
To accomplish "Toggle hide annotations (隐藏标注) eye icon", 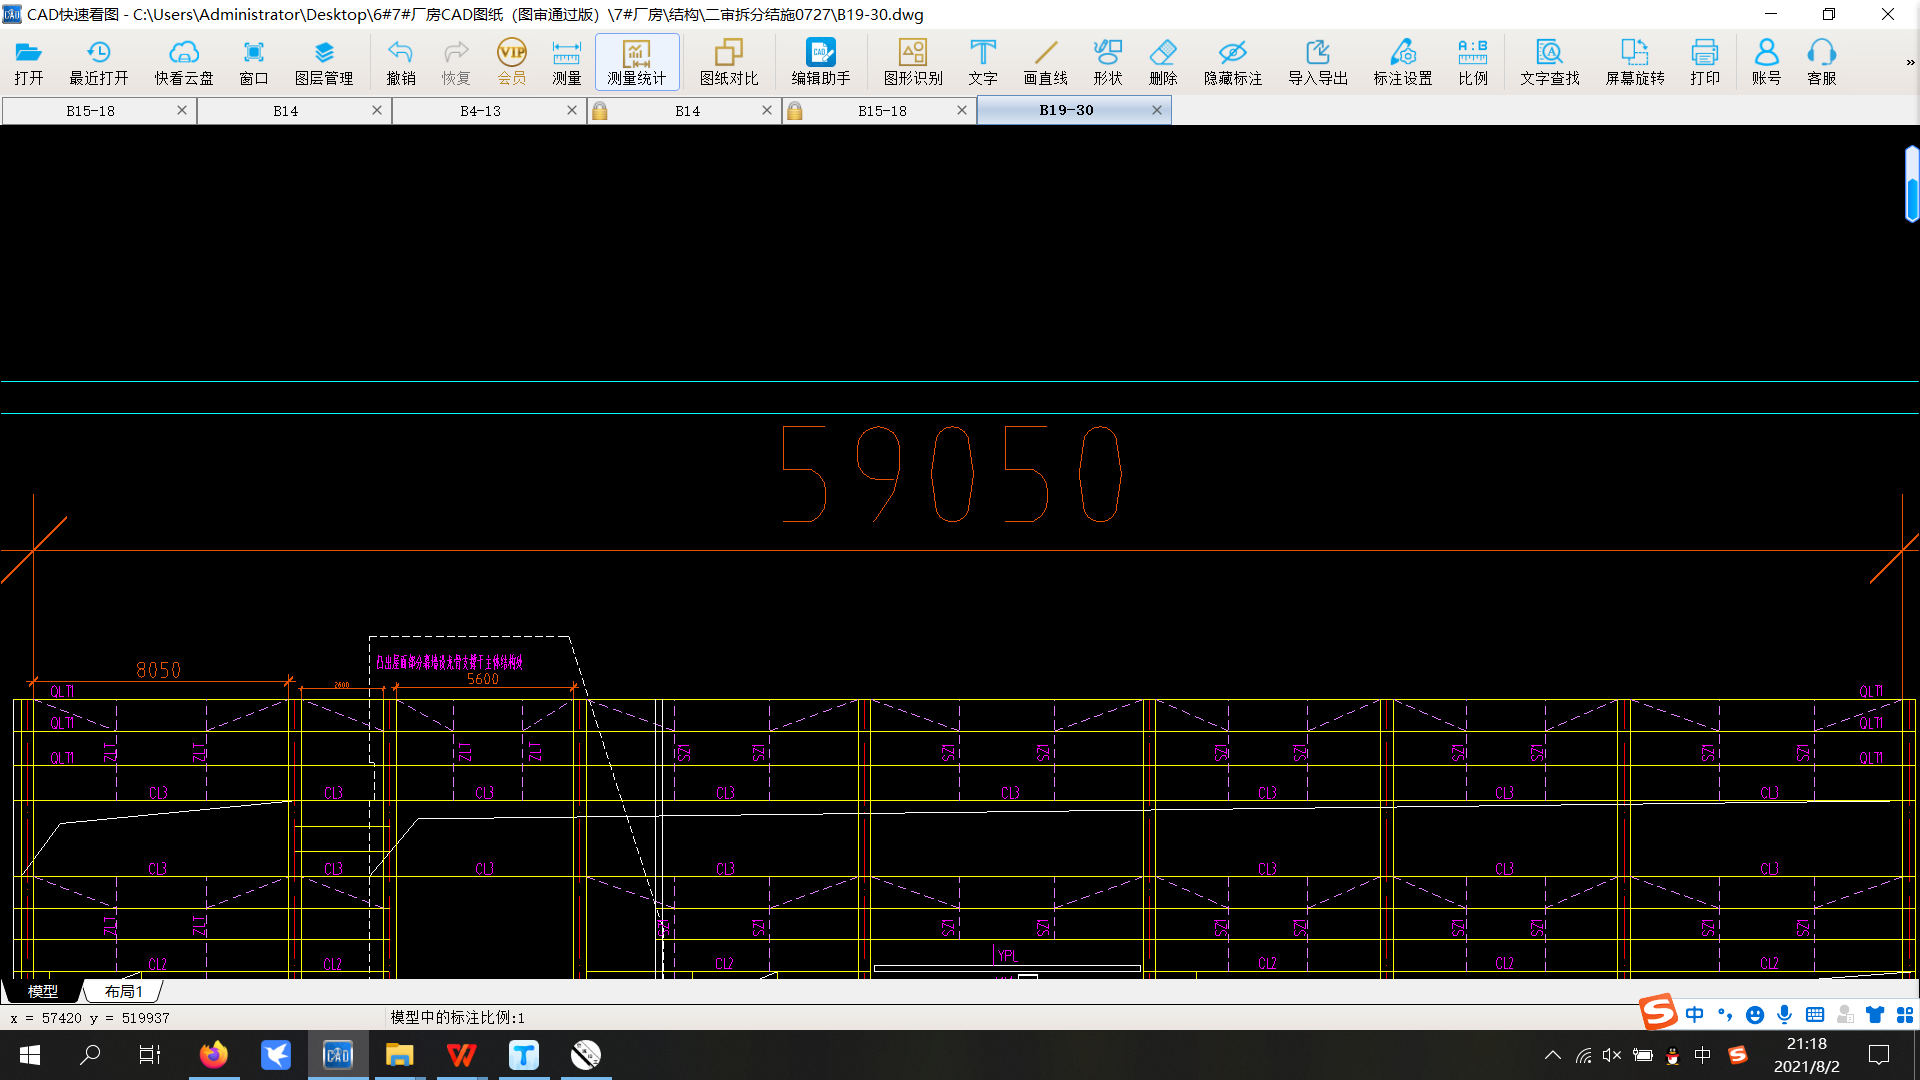I will click(1232, 62).
